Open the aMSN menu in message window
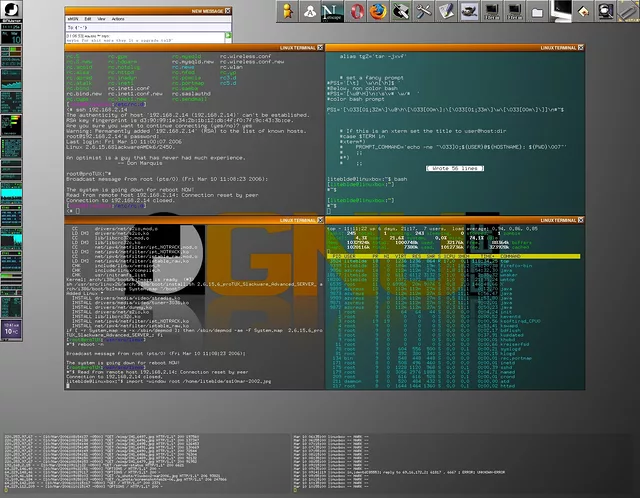The width and height of the screenshot is (640, 498). (72, 17)
